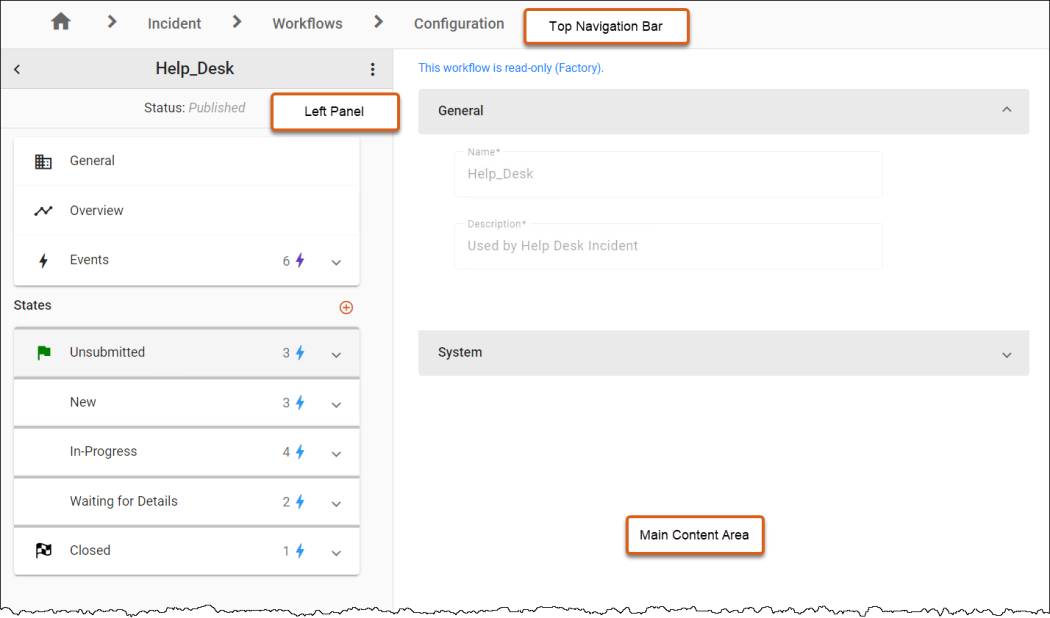Expand the System section
This screenshot has height=618, width=1050.
point(1007,352)
